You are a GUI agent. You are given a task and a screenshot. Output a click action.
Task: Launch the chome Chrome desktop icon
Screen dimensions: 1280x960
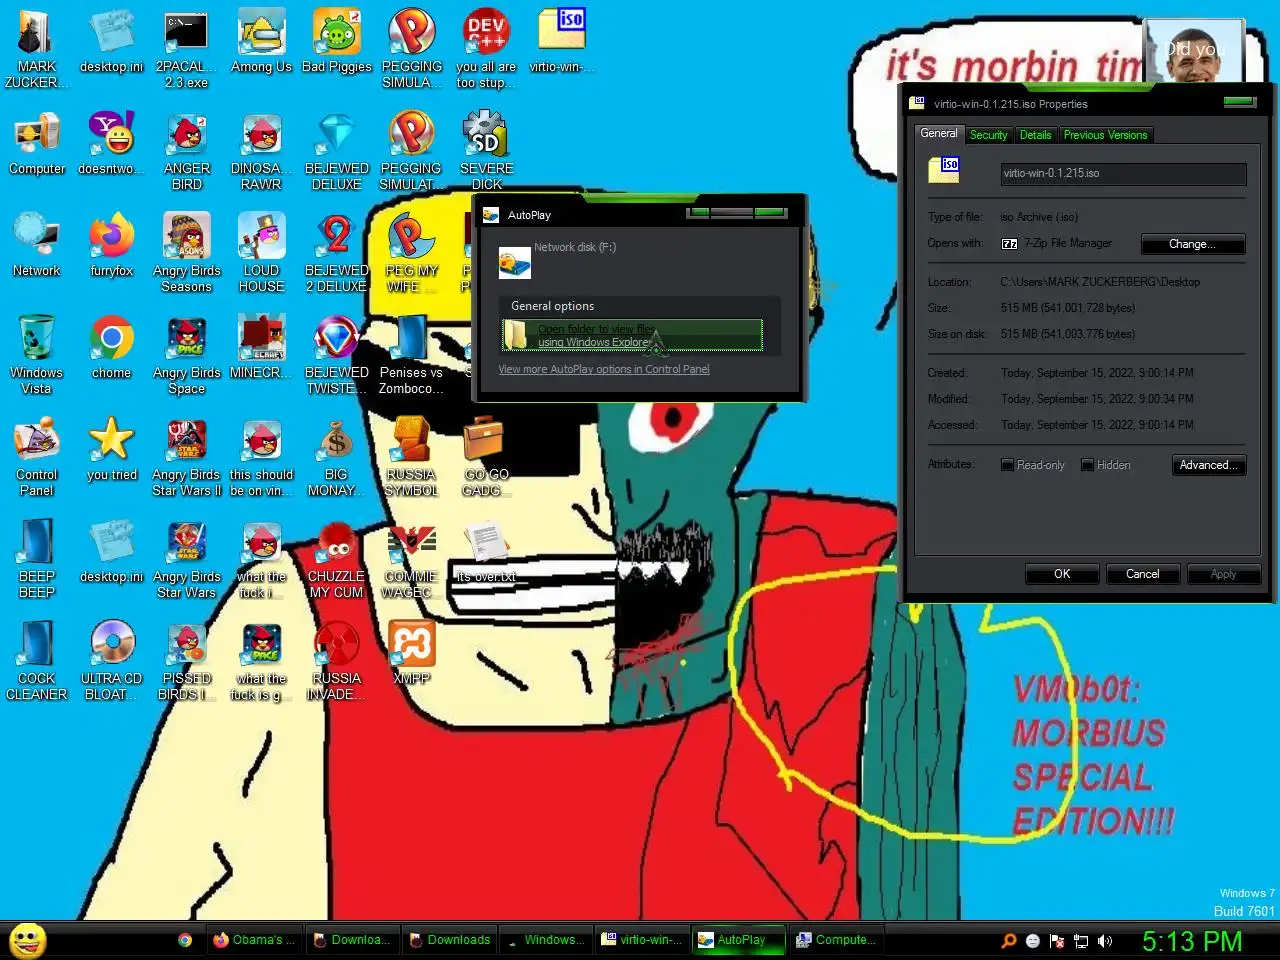point(112,348)
